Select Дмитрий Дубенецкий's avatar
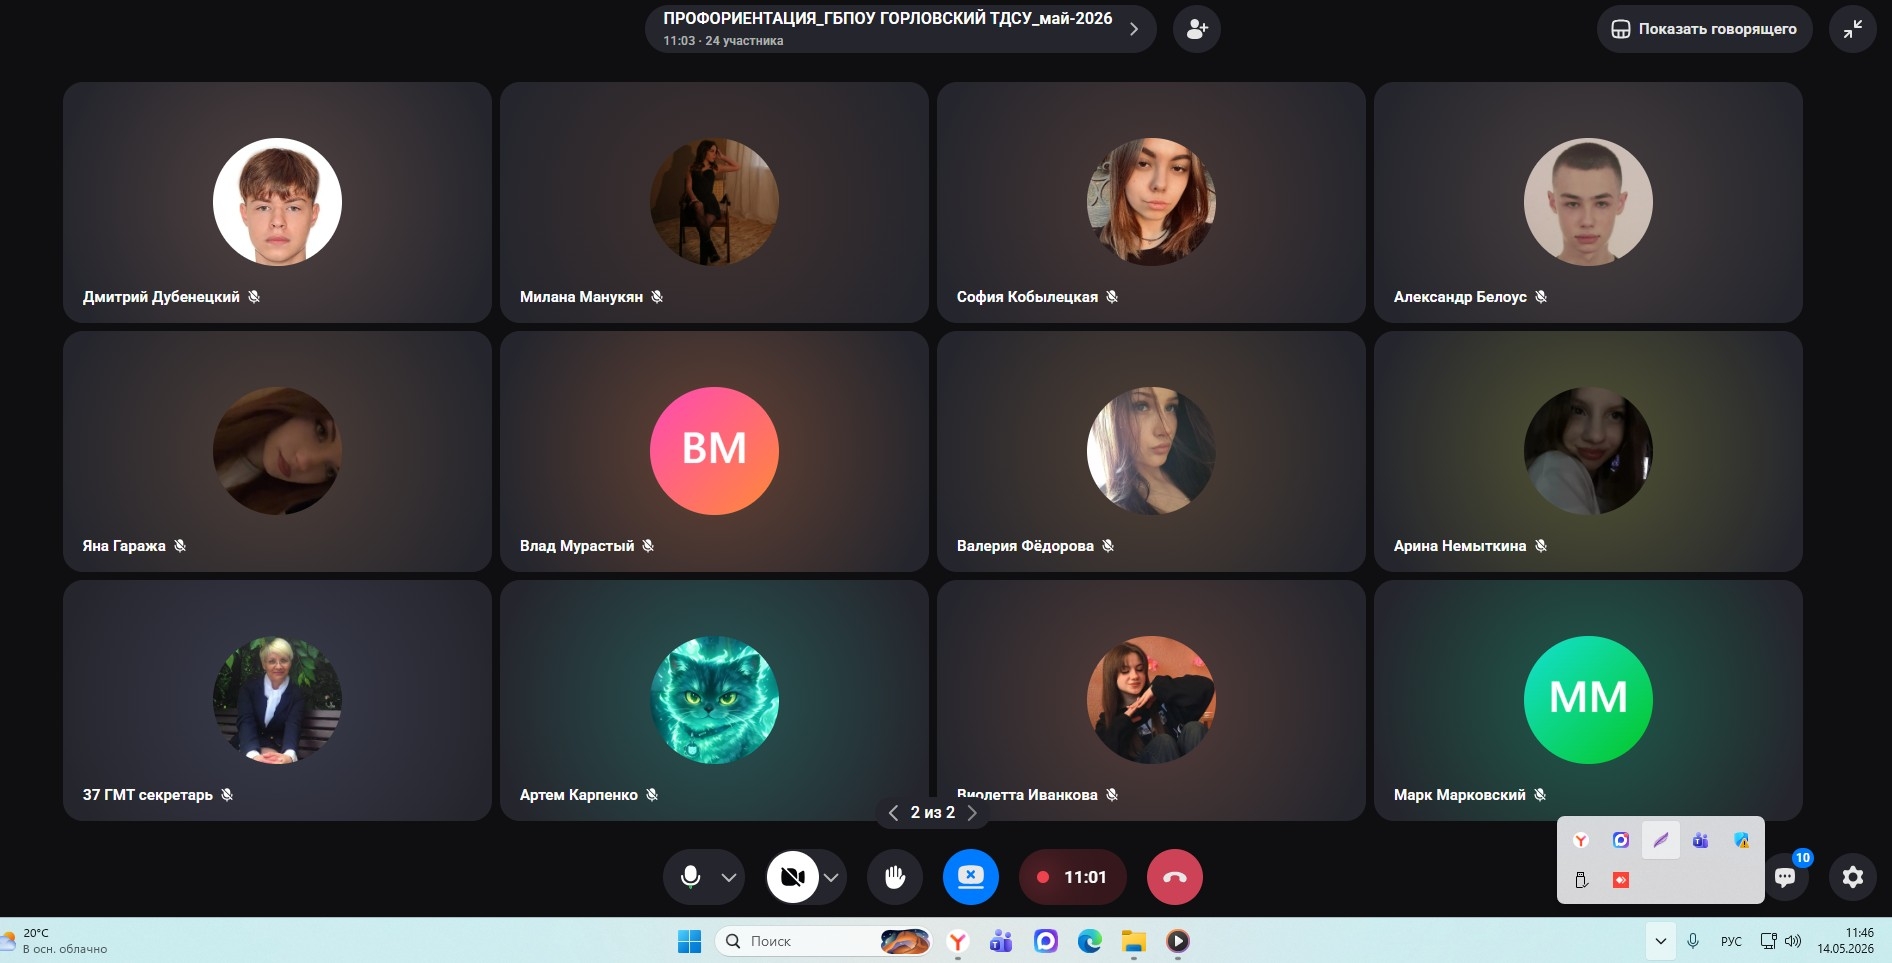The height and width of the screenshot is (963, 1892). coord(277,202)
